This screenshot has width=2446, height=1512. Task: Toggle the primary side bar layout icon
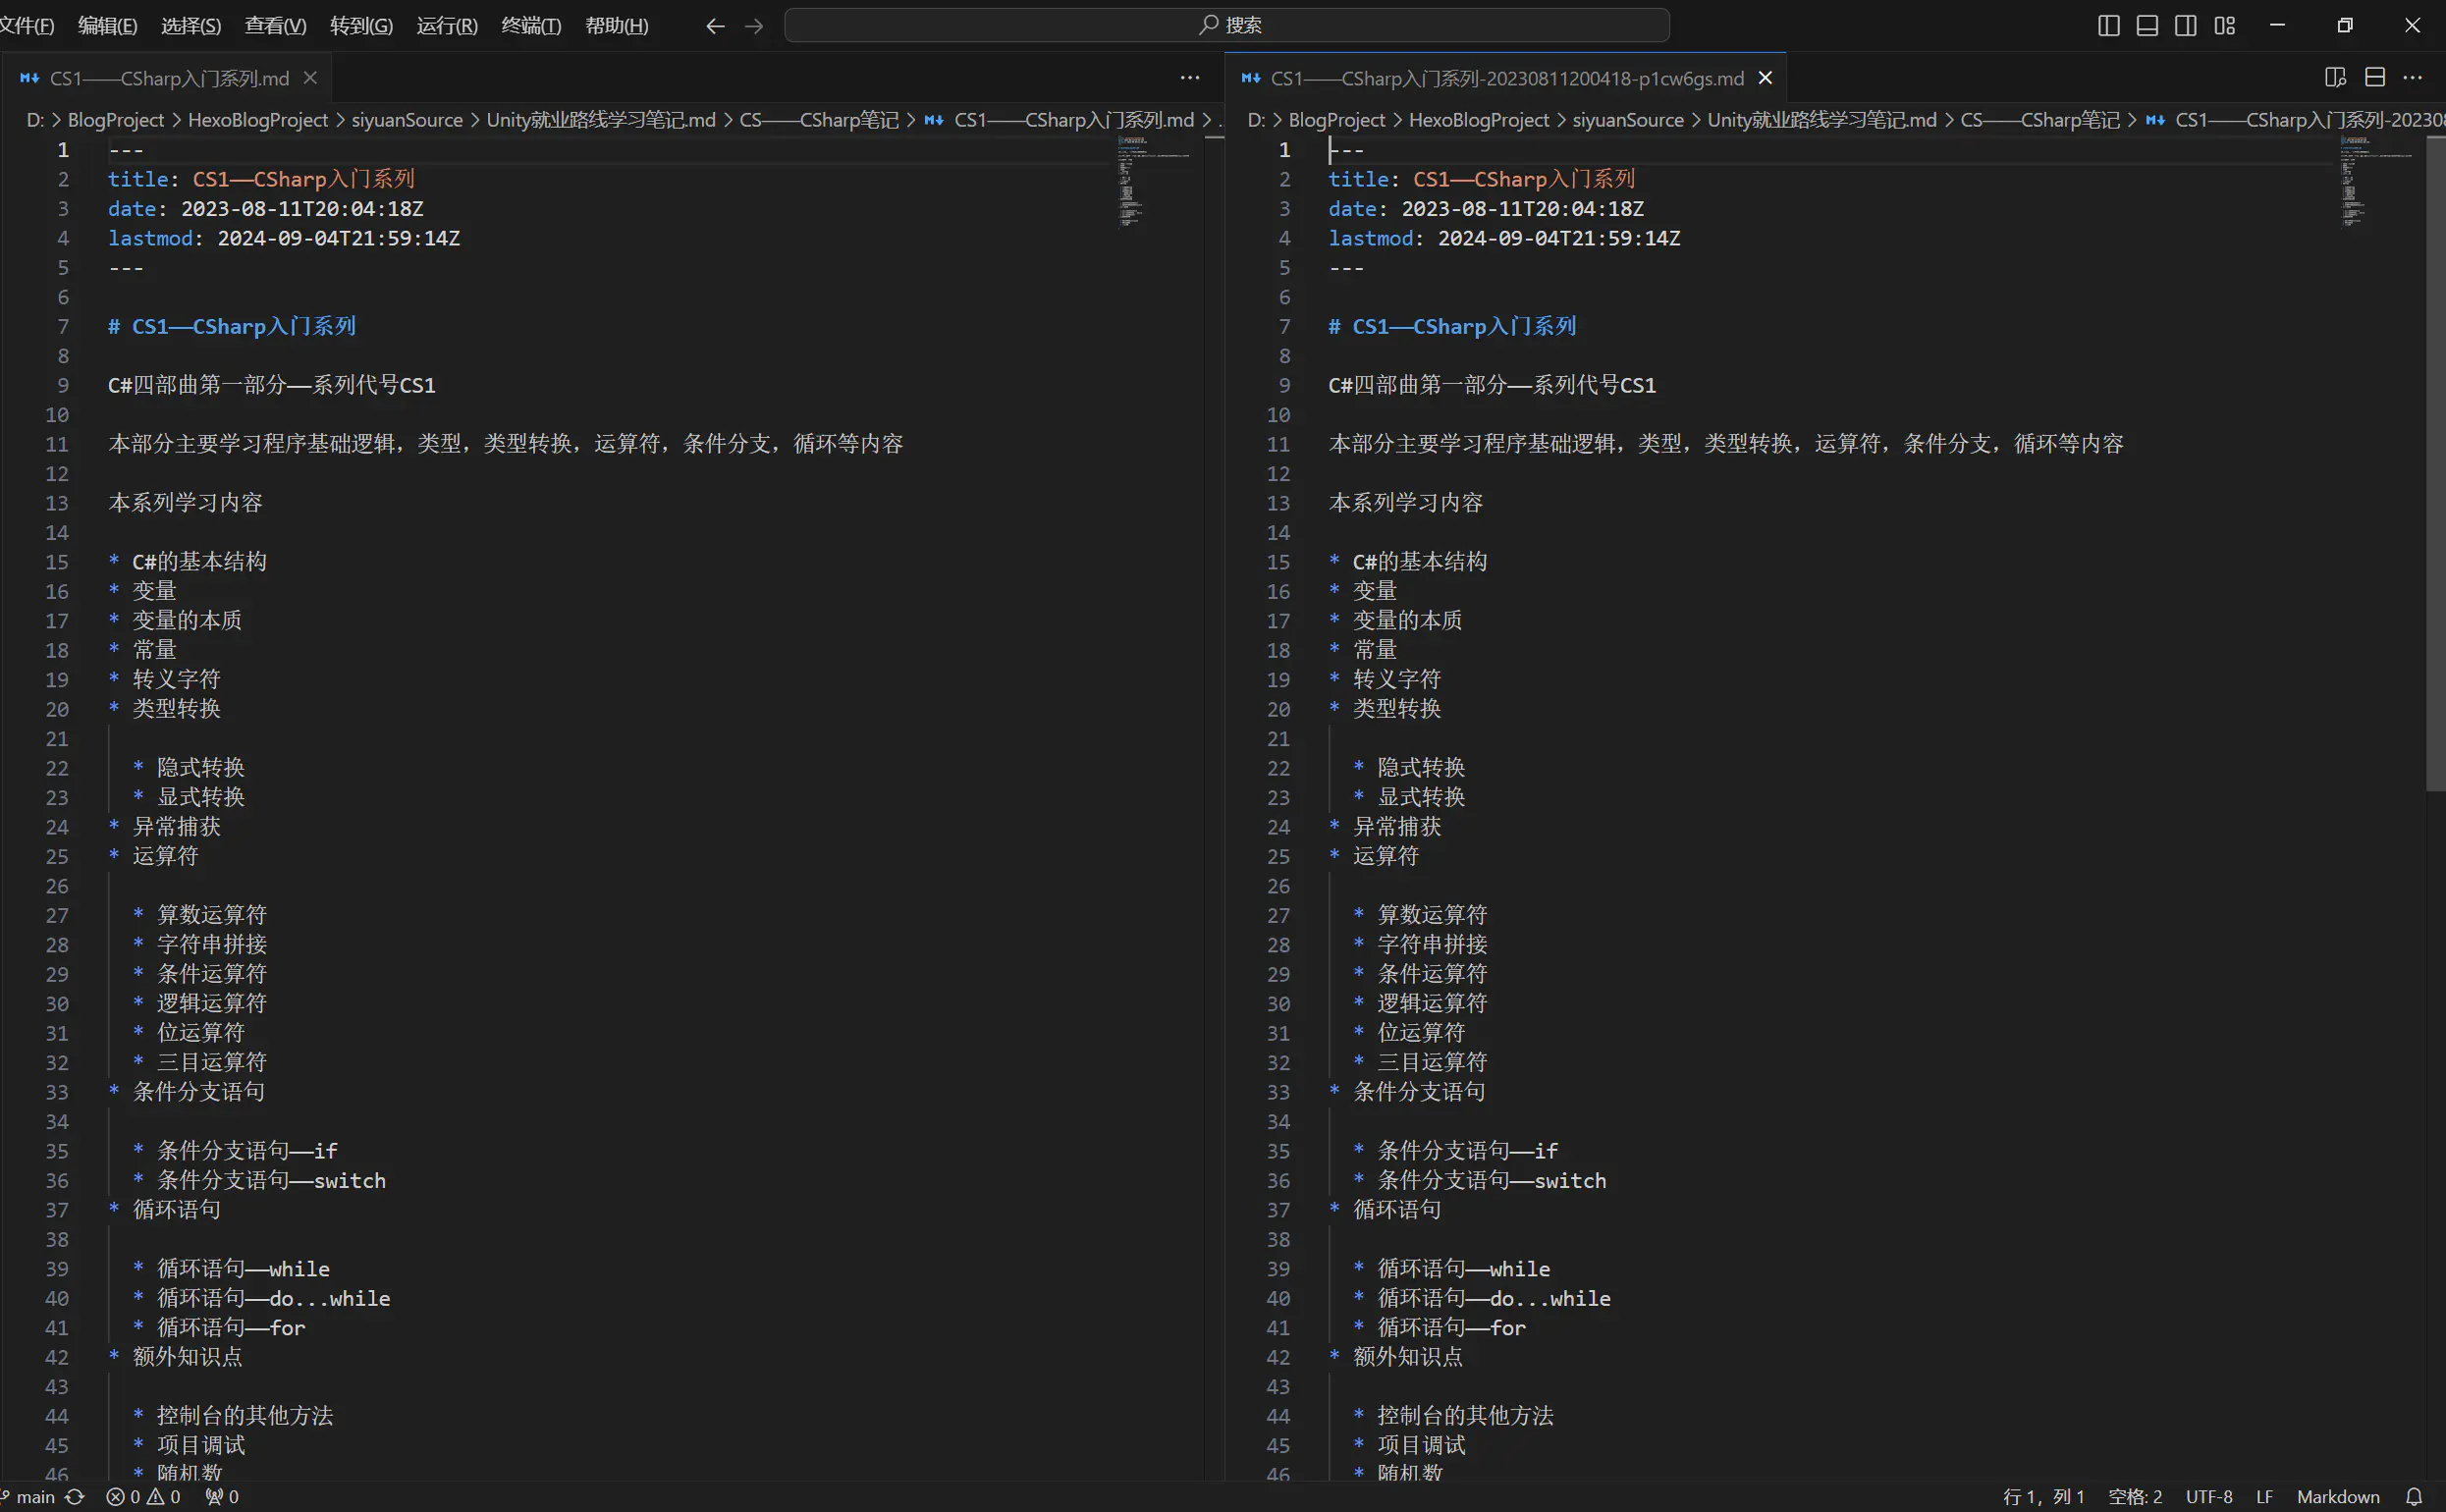point(2108,26)
